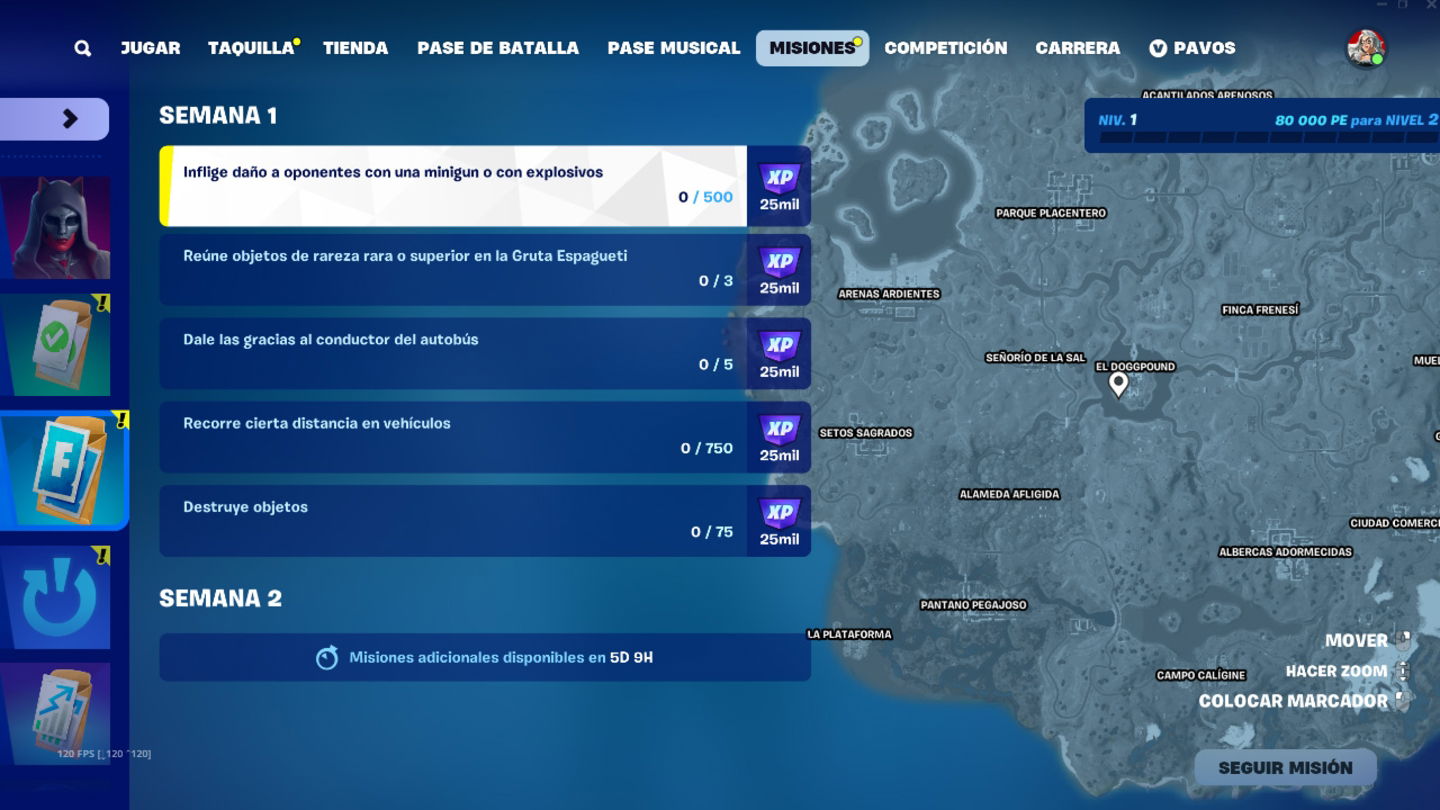Click ALAMEDA AFLIGIDA label on map
1440x810 pixels.
click(1009, 494)
